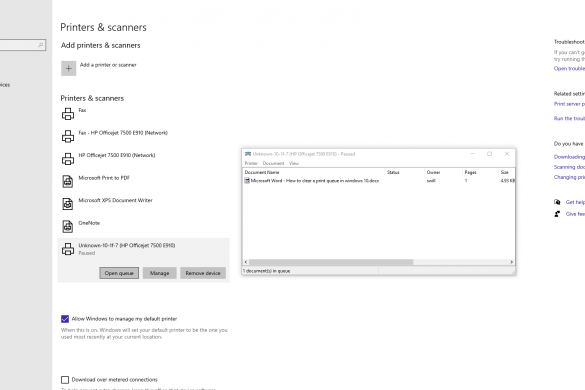
Task: Close the print queue window
Action: coord(507,154)
